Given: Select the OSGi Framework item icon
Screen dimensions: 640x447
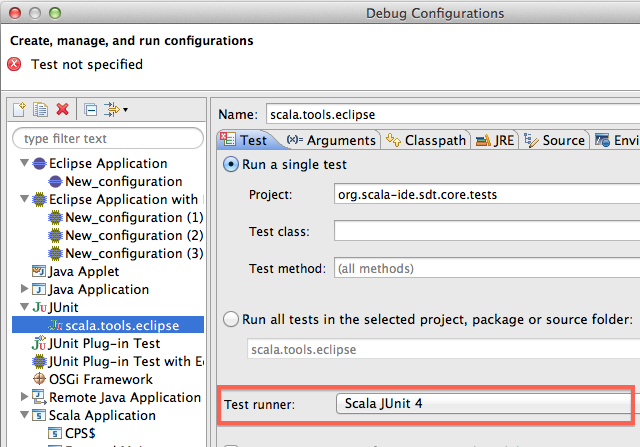Looking at the screenshot, I should (x=40, y=379).
